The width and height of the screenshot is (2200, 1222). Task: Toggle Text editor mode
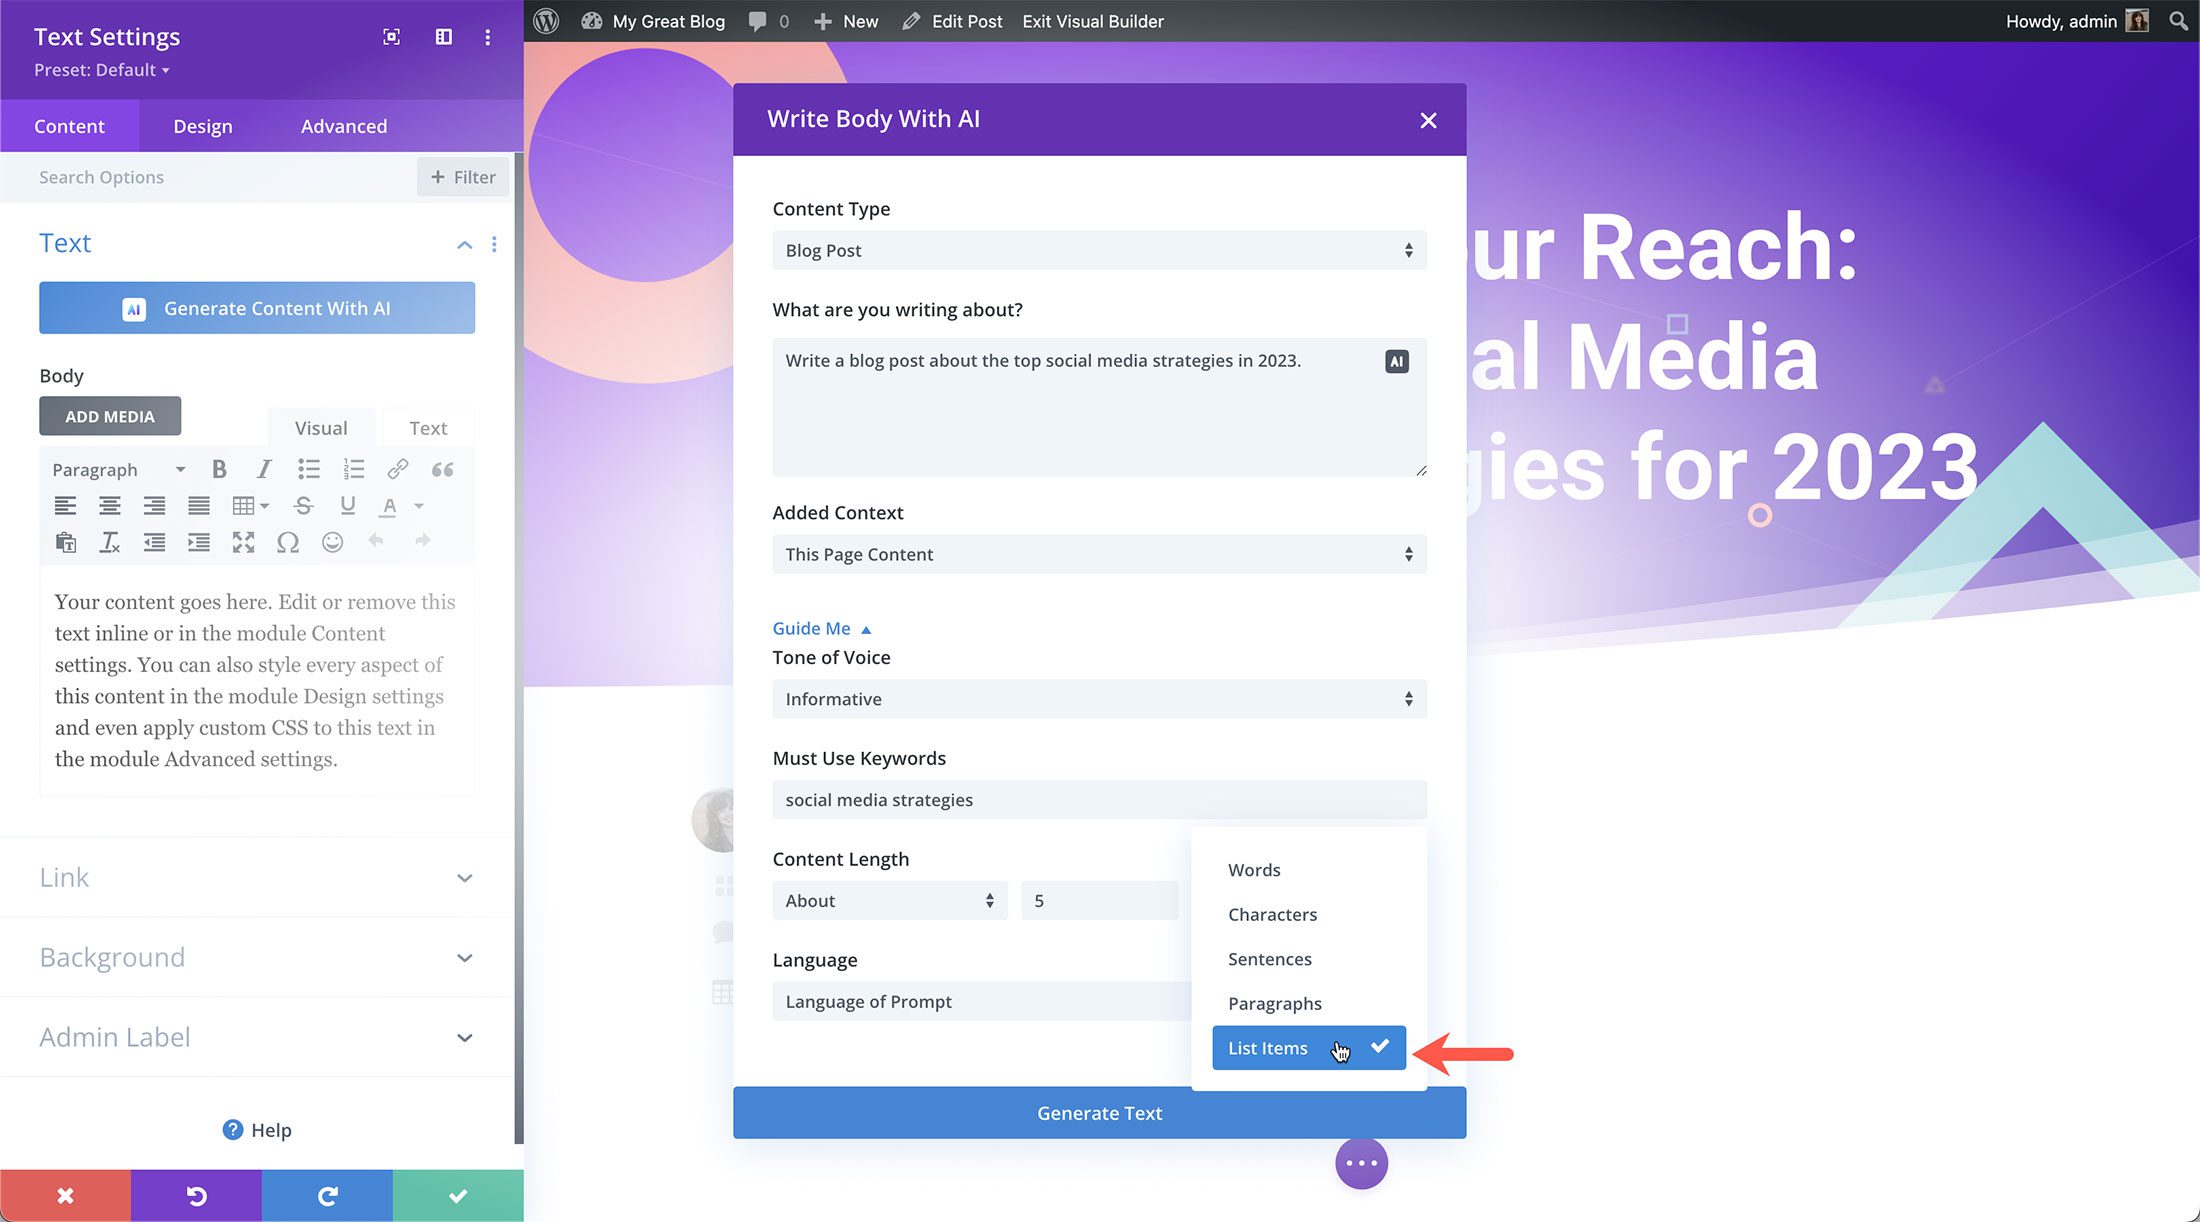click(x=427, y=426)
